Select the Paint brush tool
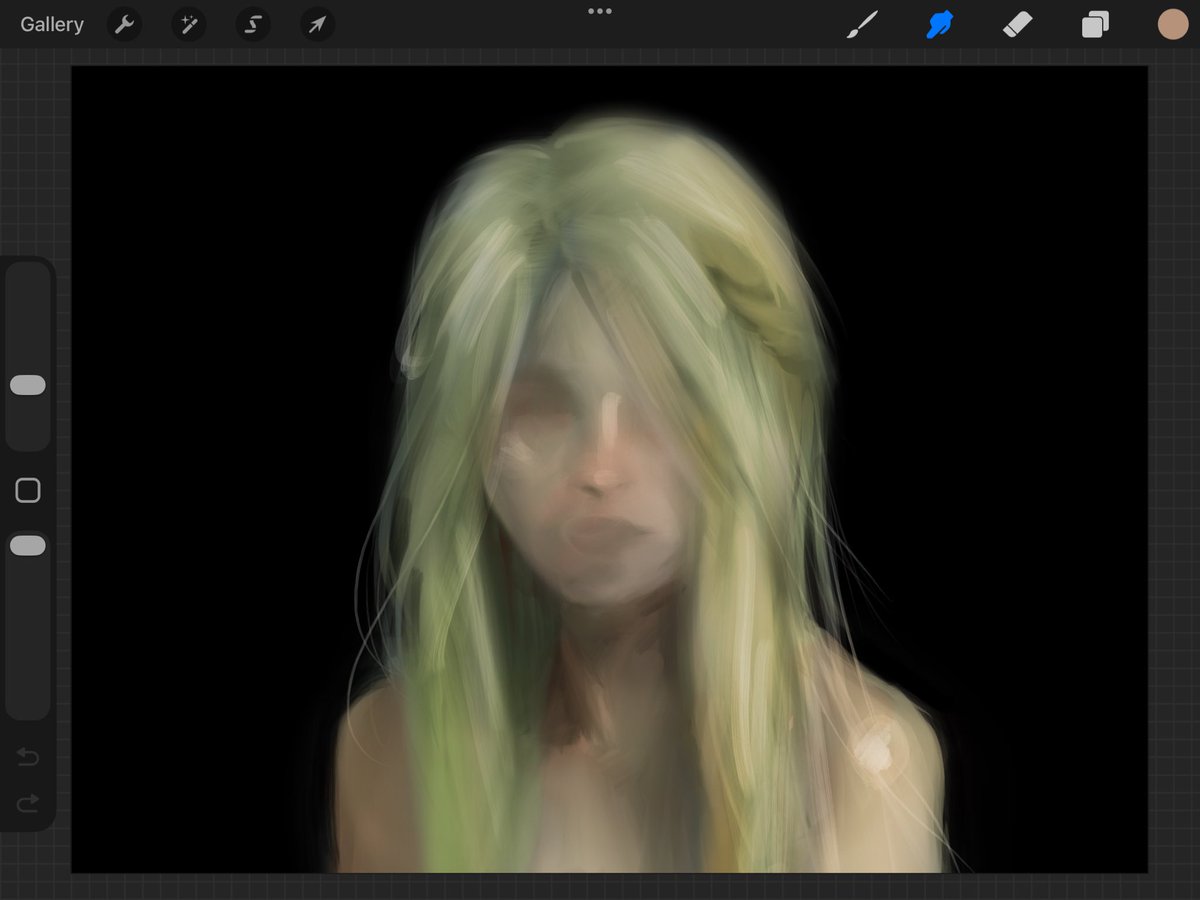1200x900 pixels. (862, 25)
